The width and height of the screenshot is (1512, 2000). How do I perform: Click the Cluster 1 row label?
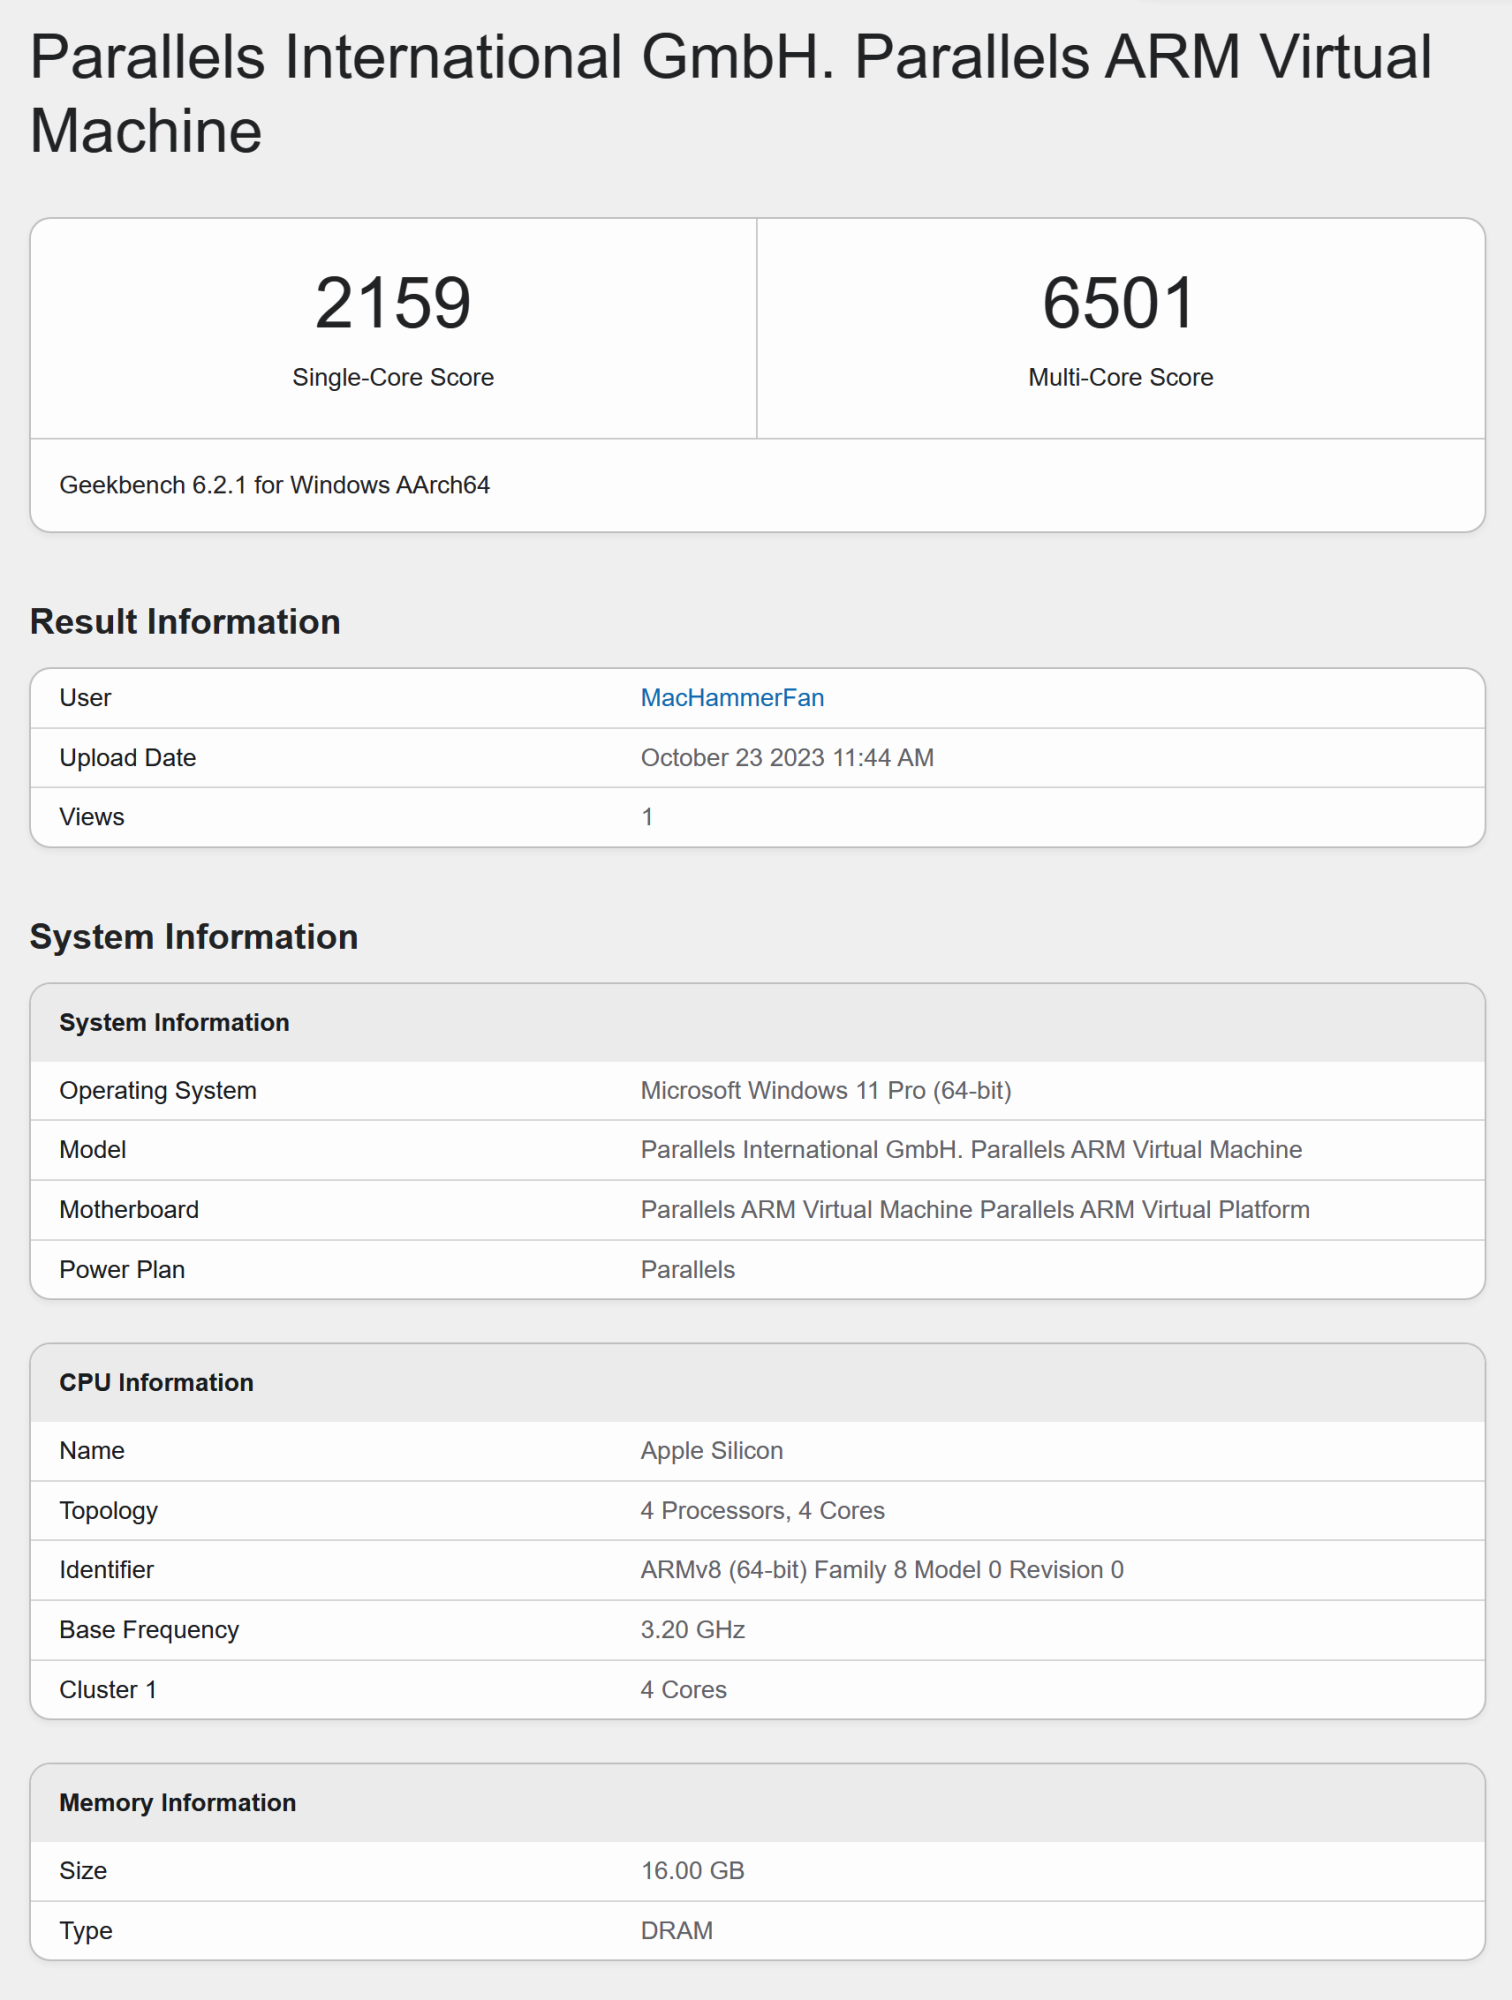coord(108,1690)
